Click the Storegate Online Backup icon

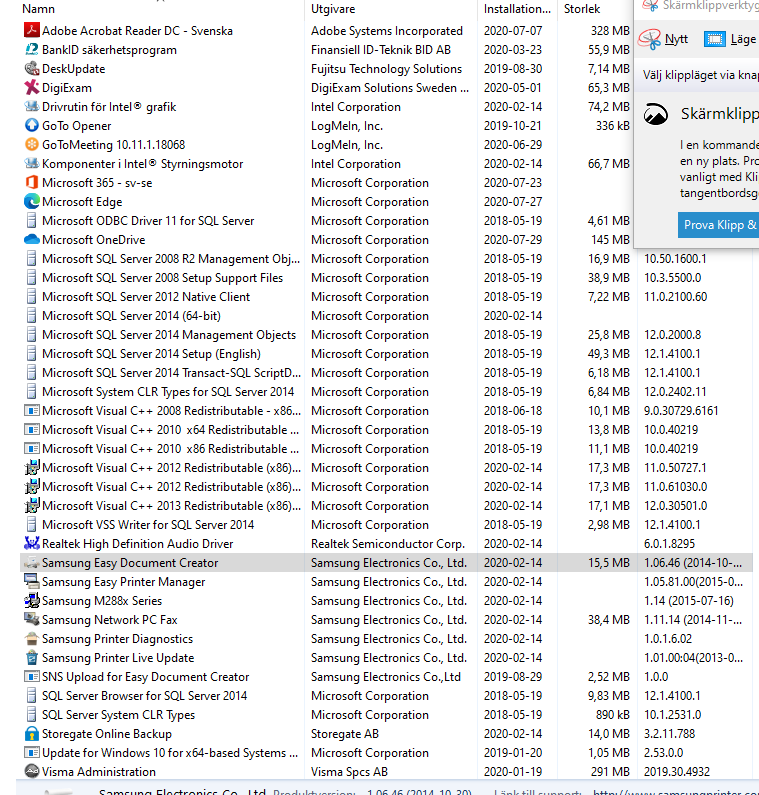coord(31,734)
